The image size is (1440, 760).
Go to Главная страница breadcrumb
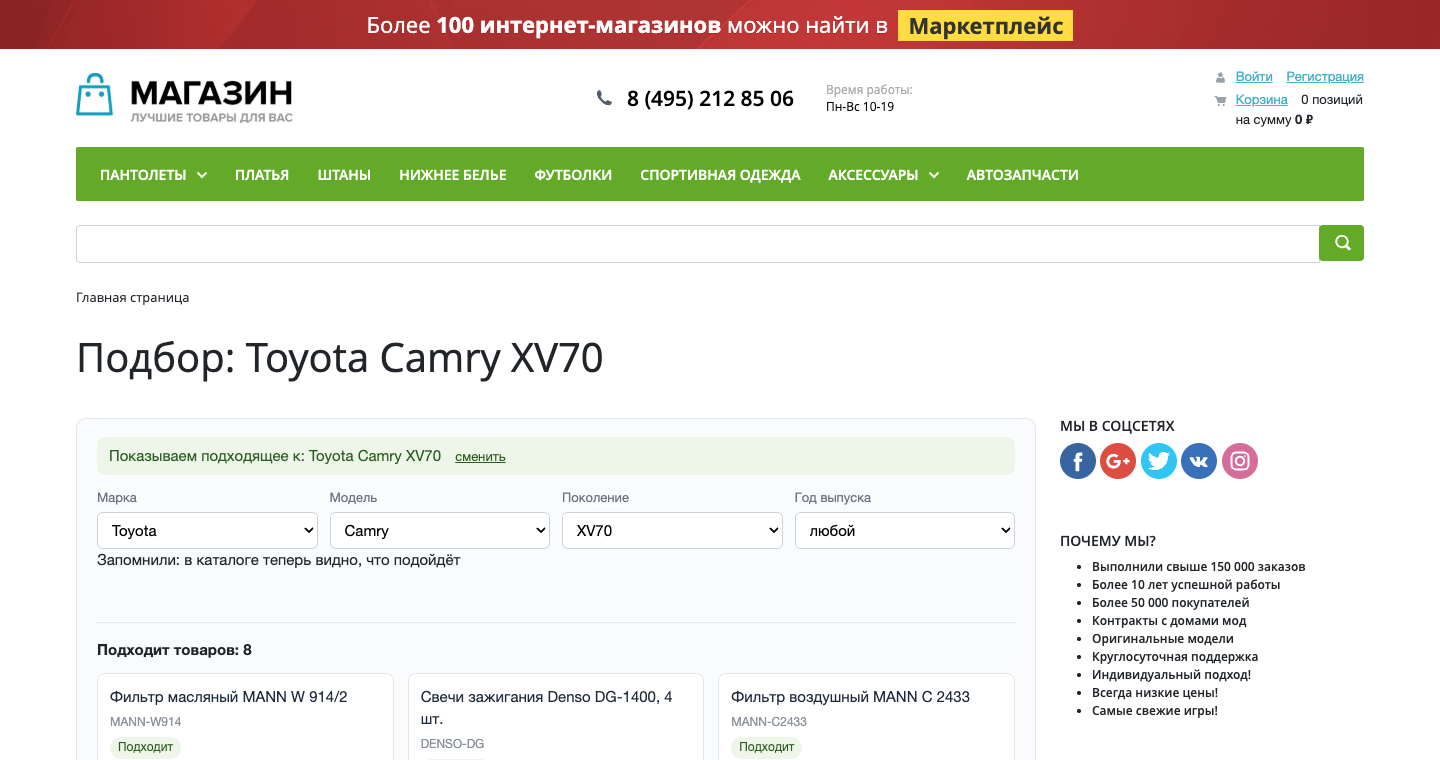(x=132, y=298)
